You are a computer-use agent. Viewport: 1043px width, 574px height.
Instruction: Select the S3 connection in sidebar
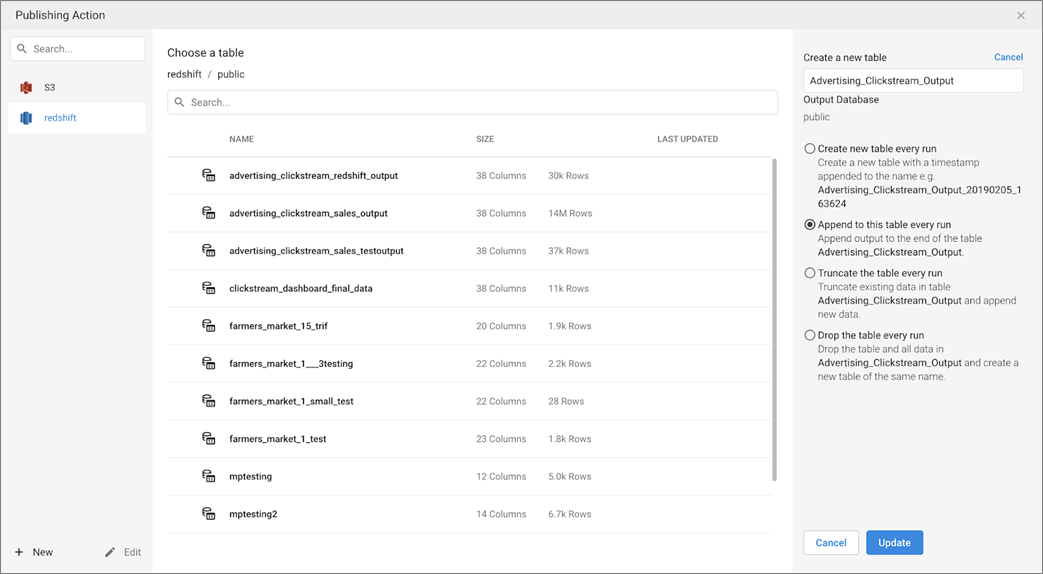(77, 87)
